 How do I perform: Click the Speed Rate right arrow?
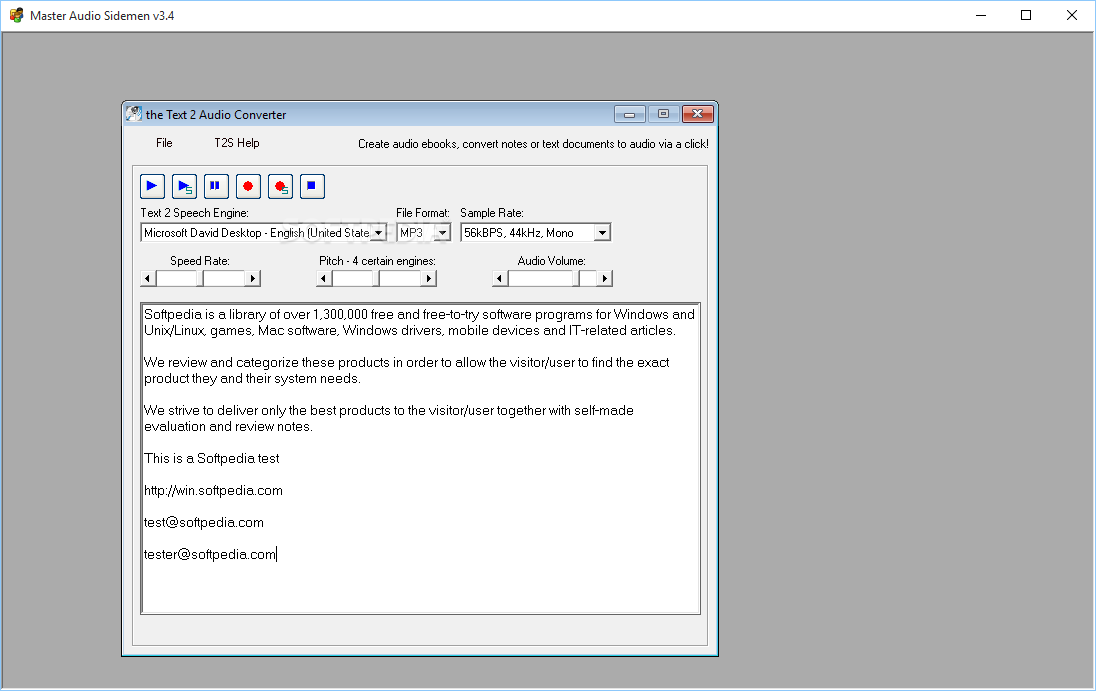pyautogui.click(x=253, y=279)
